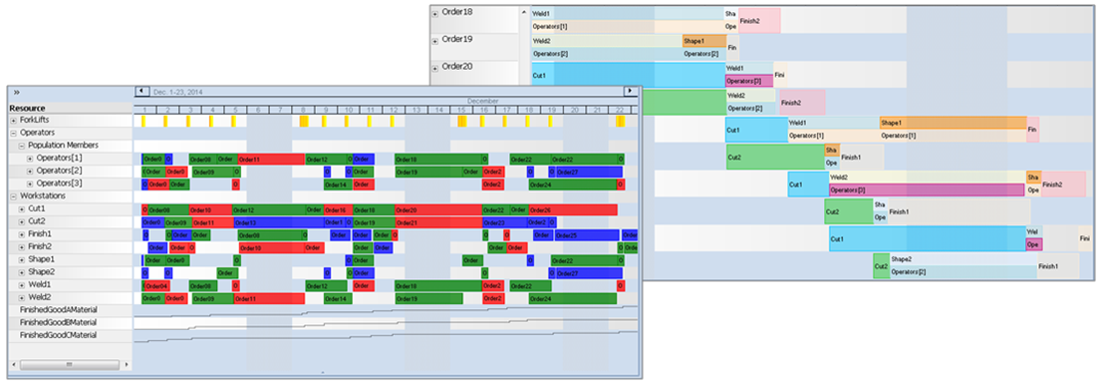This screenshot has width=1100, height=383.
Task: Expand the Operators[2] row
Action: click(30, 171)
